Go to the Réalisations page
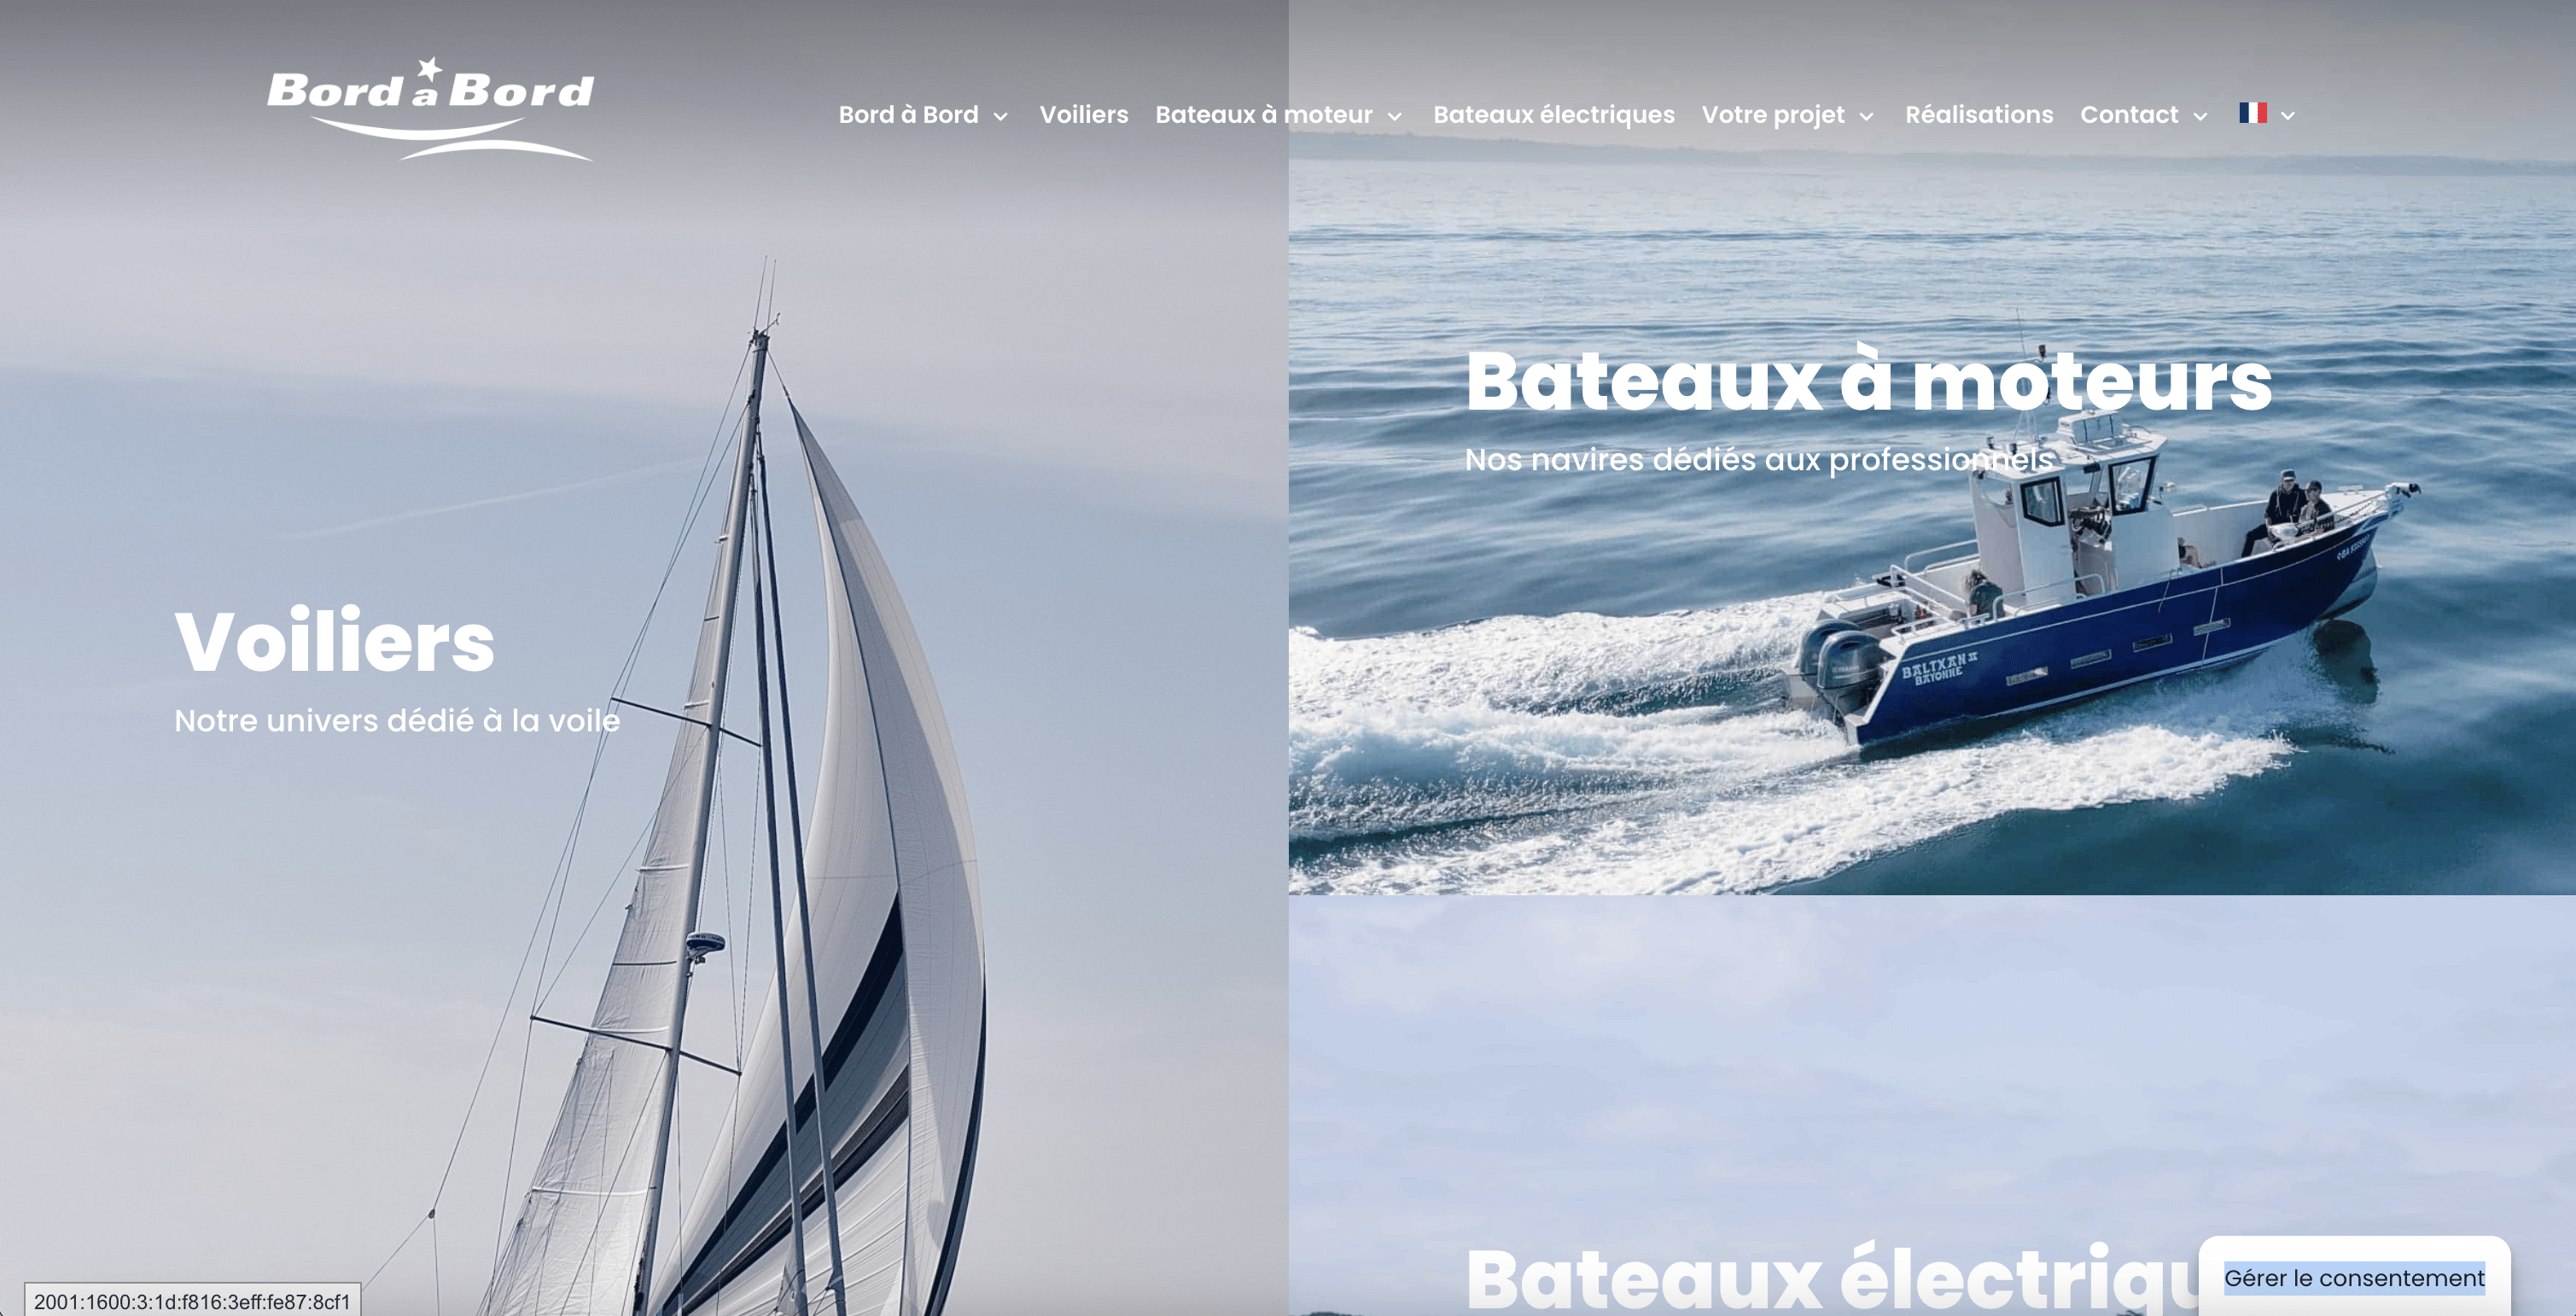The image size is (2576, 1316). click(1979, 115)
